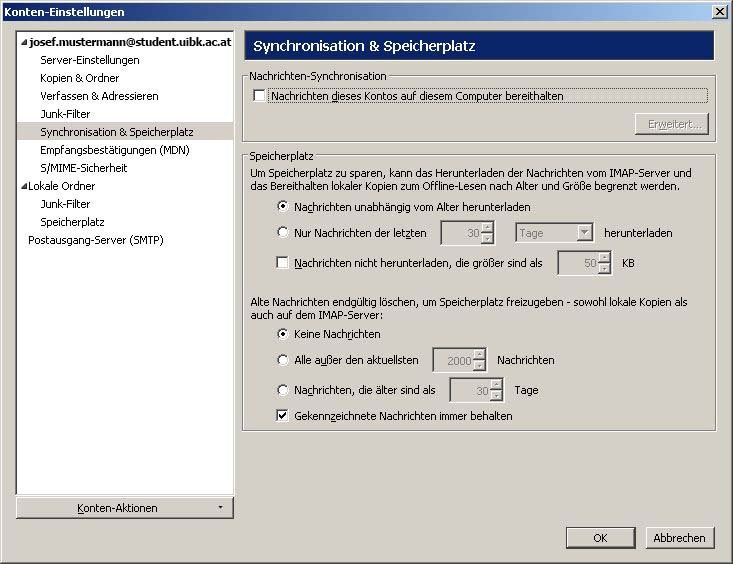Collapse the josef.mustermann account tree node
Screen dimensions: 733x564
point(23,42)
